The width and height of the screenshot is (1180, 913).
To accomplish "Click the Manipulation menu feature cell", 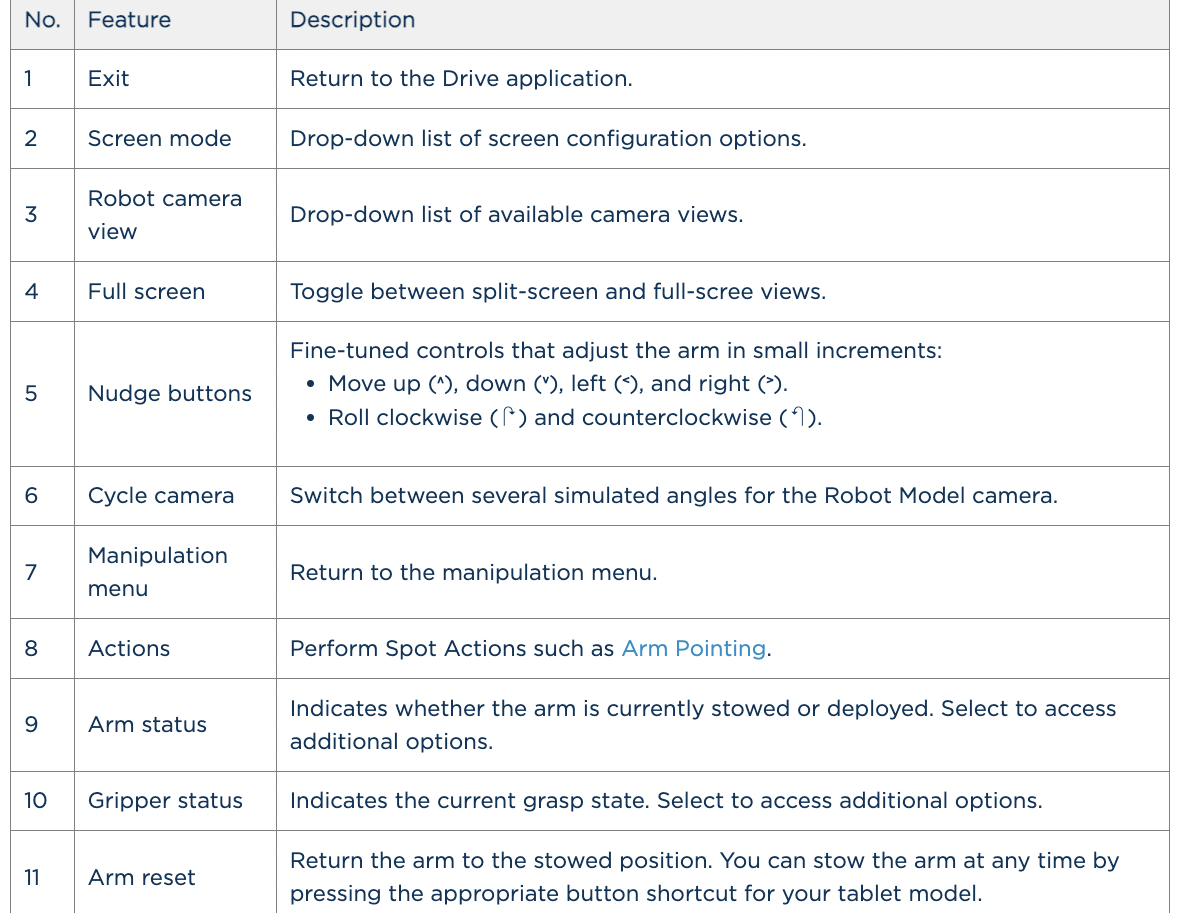I will [x=157, y=572].
